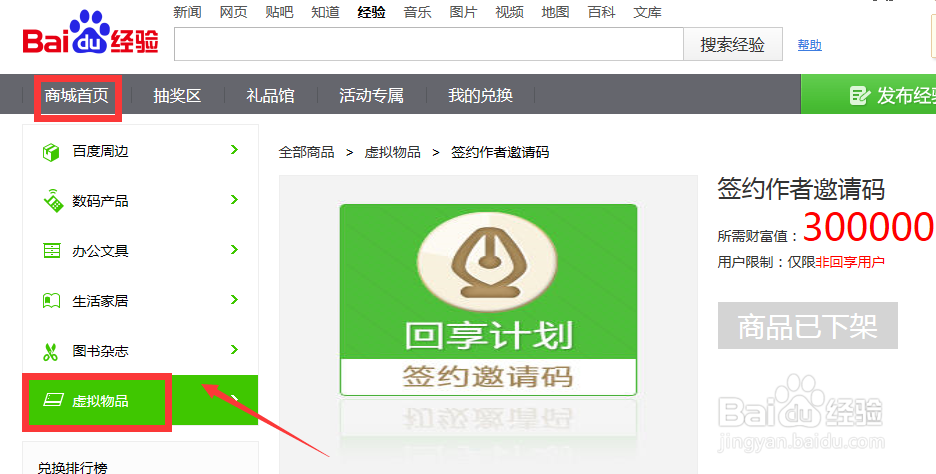Click the 签约作者邀请码 breadcrumb text
The height and width of the screenshot is (474, 936).
point(500,152)
